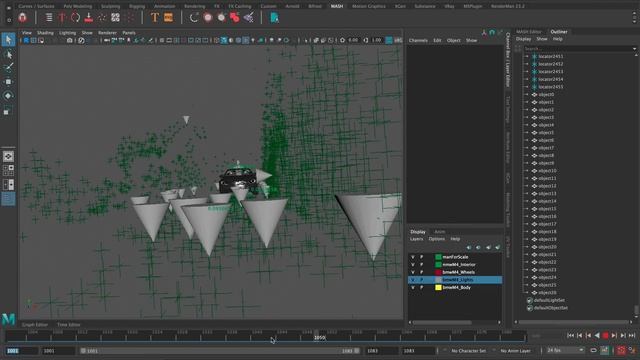Click the scattered-dots MASH shelf icon
640x360 pixels.
coord(102,18)
